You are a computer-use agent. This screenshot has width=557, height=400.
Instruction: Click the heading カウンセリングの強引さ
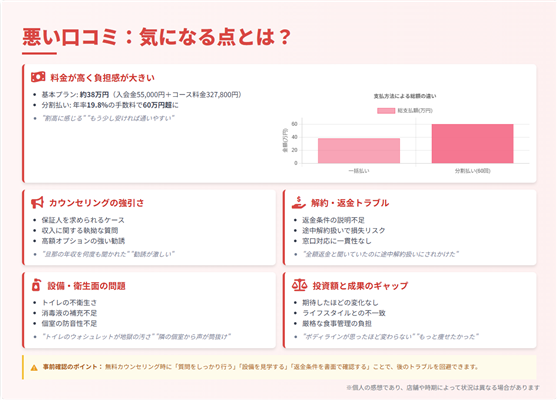(96, 203)
